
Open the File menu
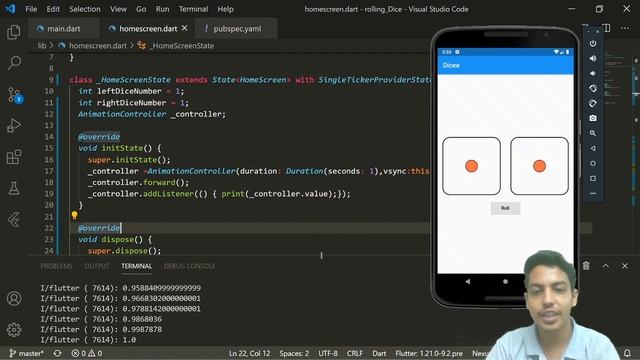coord(31,9)
